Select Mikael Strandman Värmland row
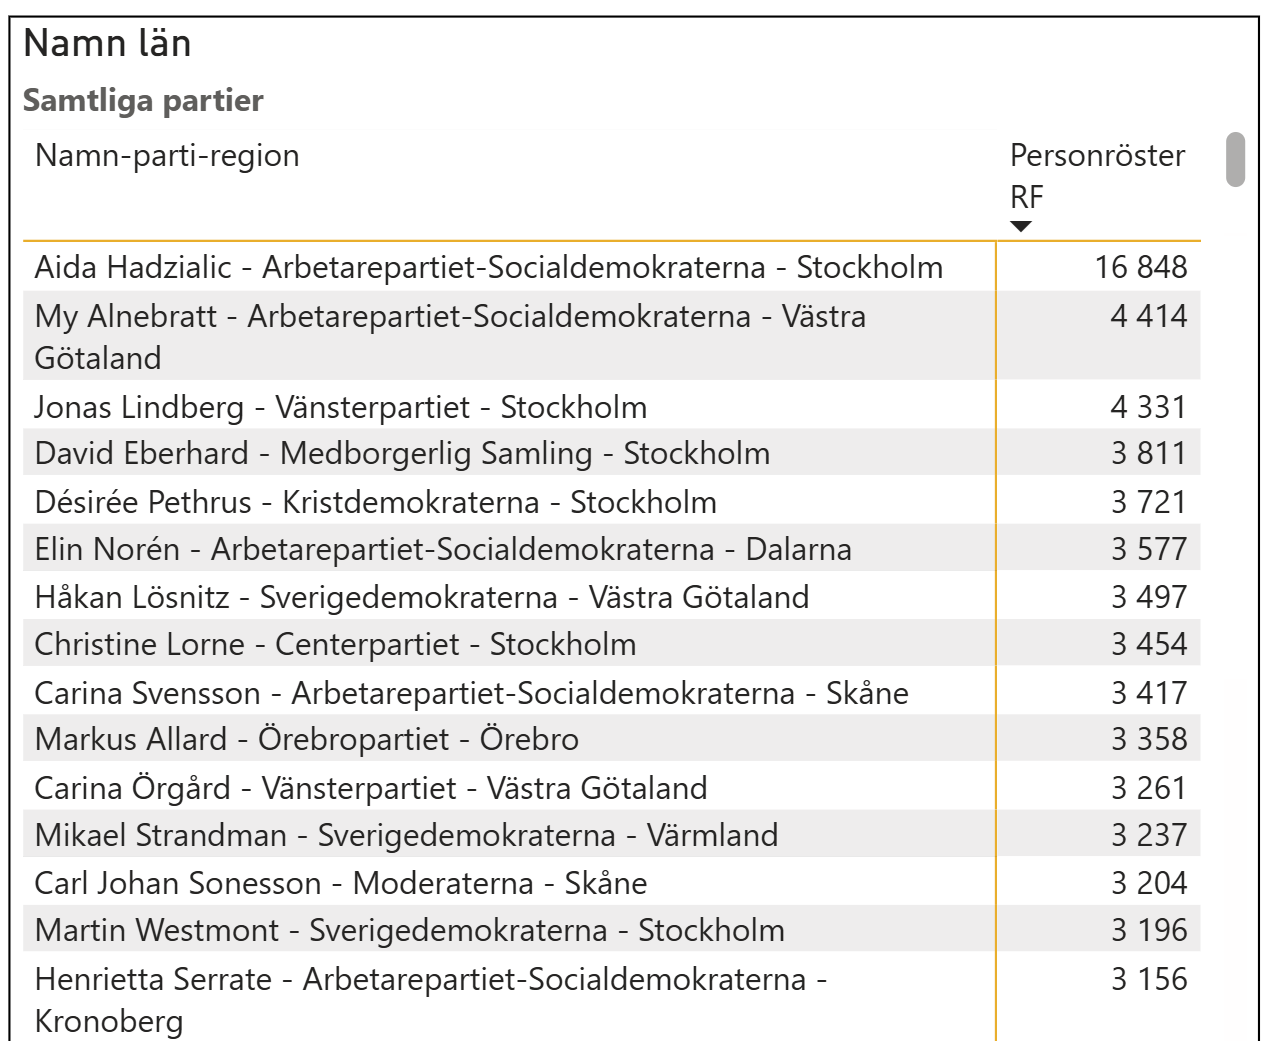The image size is (1270, 1041). click(406, 835)
